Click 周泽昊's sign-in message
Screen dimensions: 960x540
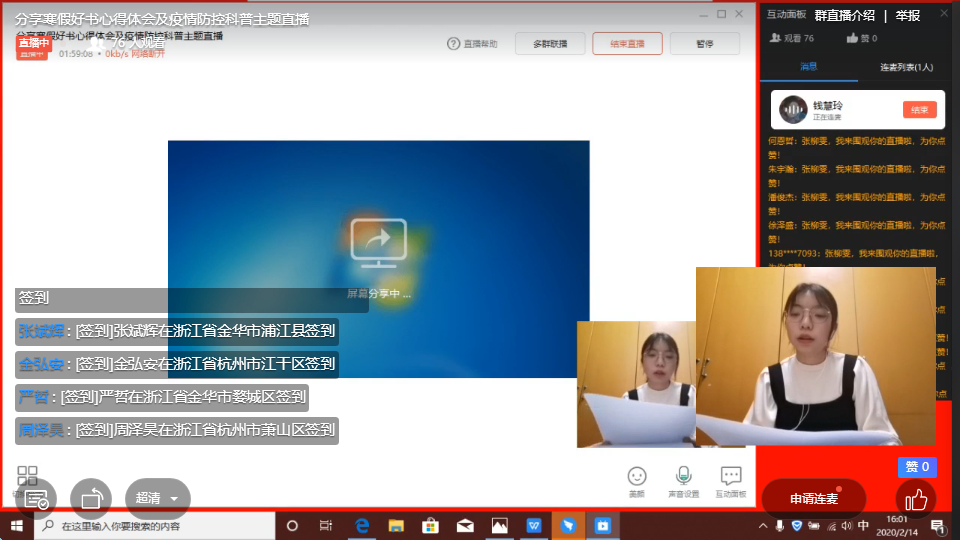point(177,430)
